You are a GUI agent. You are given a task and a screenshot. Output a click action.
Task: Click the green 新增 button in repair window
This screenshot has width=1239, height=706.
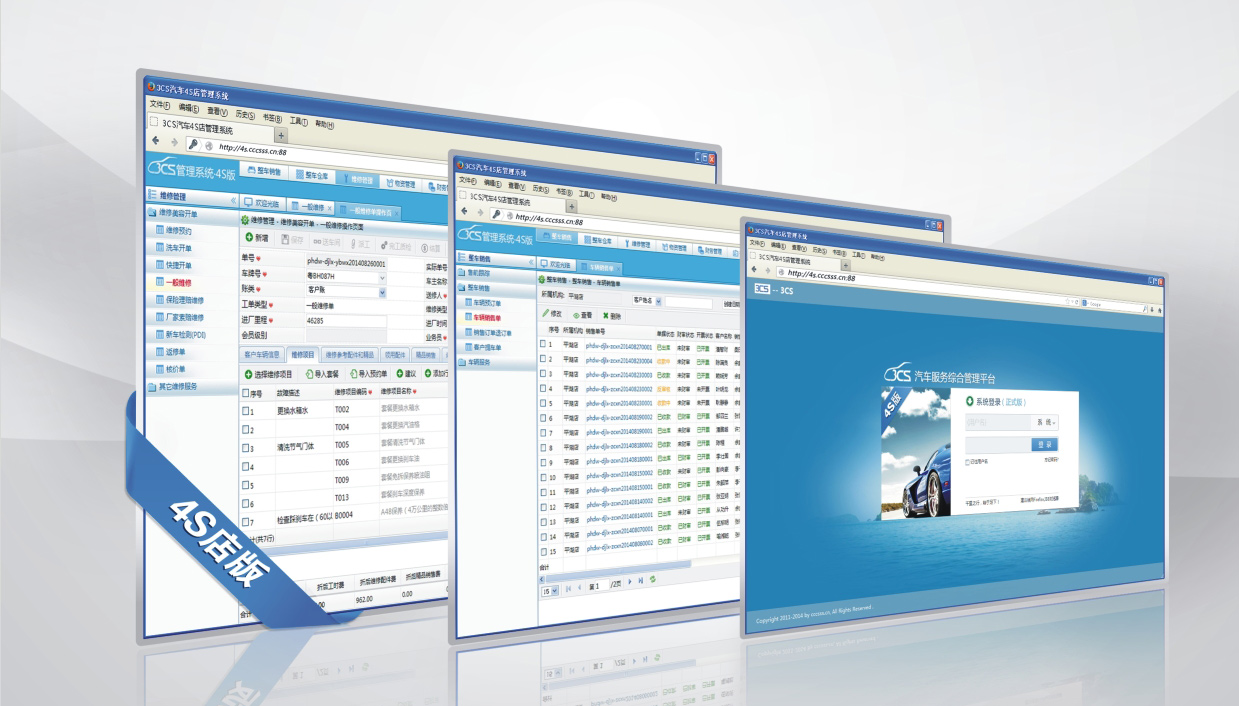257,239
